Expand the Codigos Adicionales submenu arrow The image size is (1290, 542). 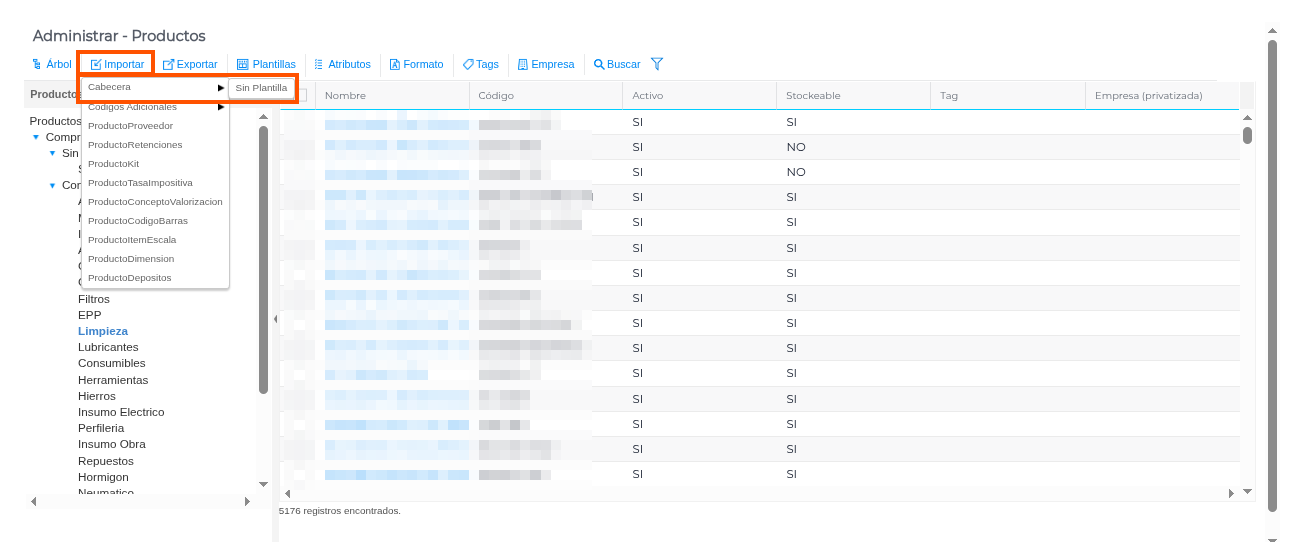[x=221, y=107]
